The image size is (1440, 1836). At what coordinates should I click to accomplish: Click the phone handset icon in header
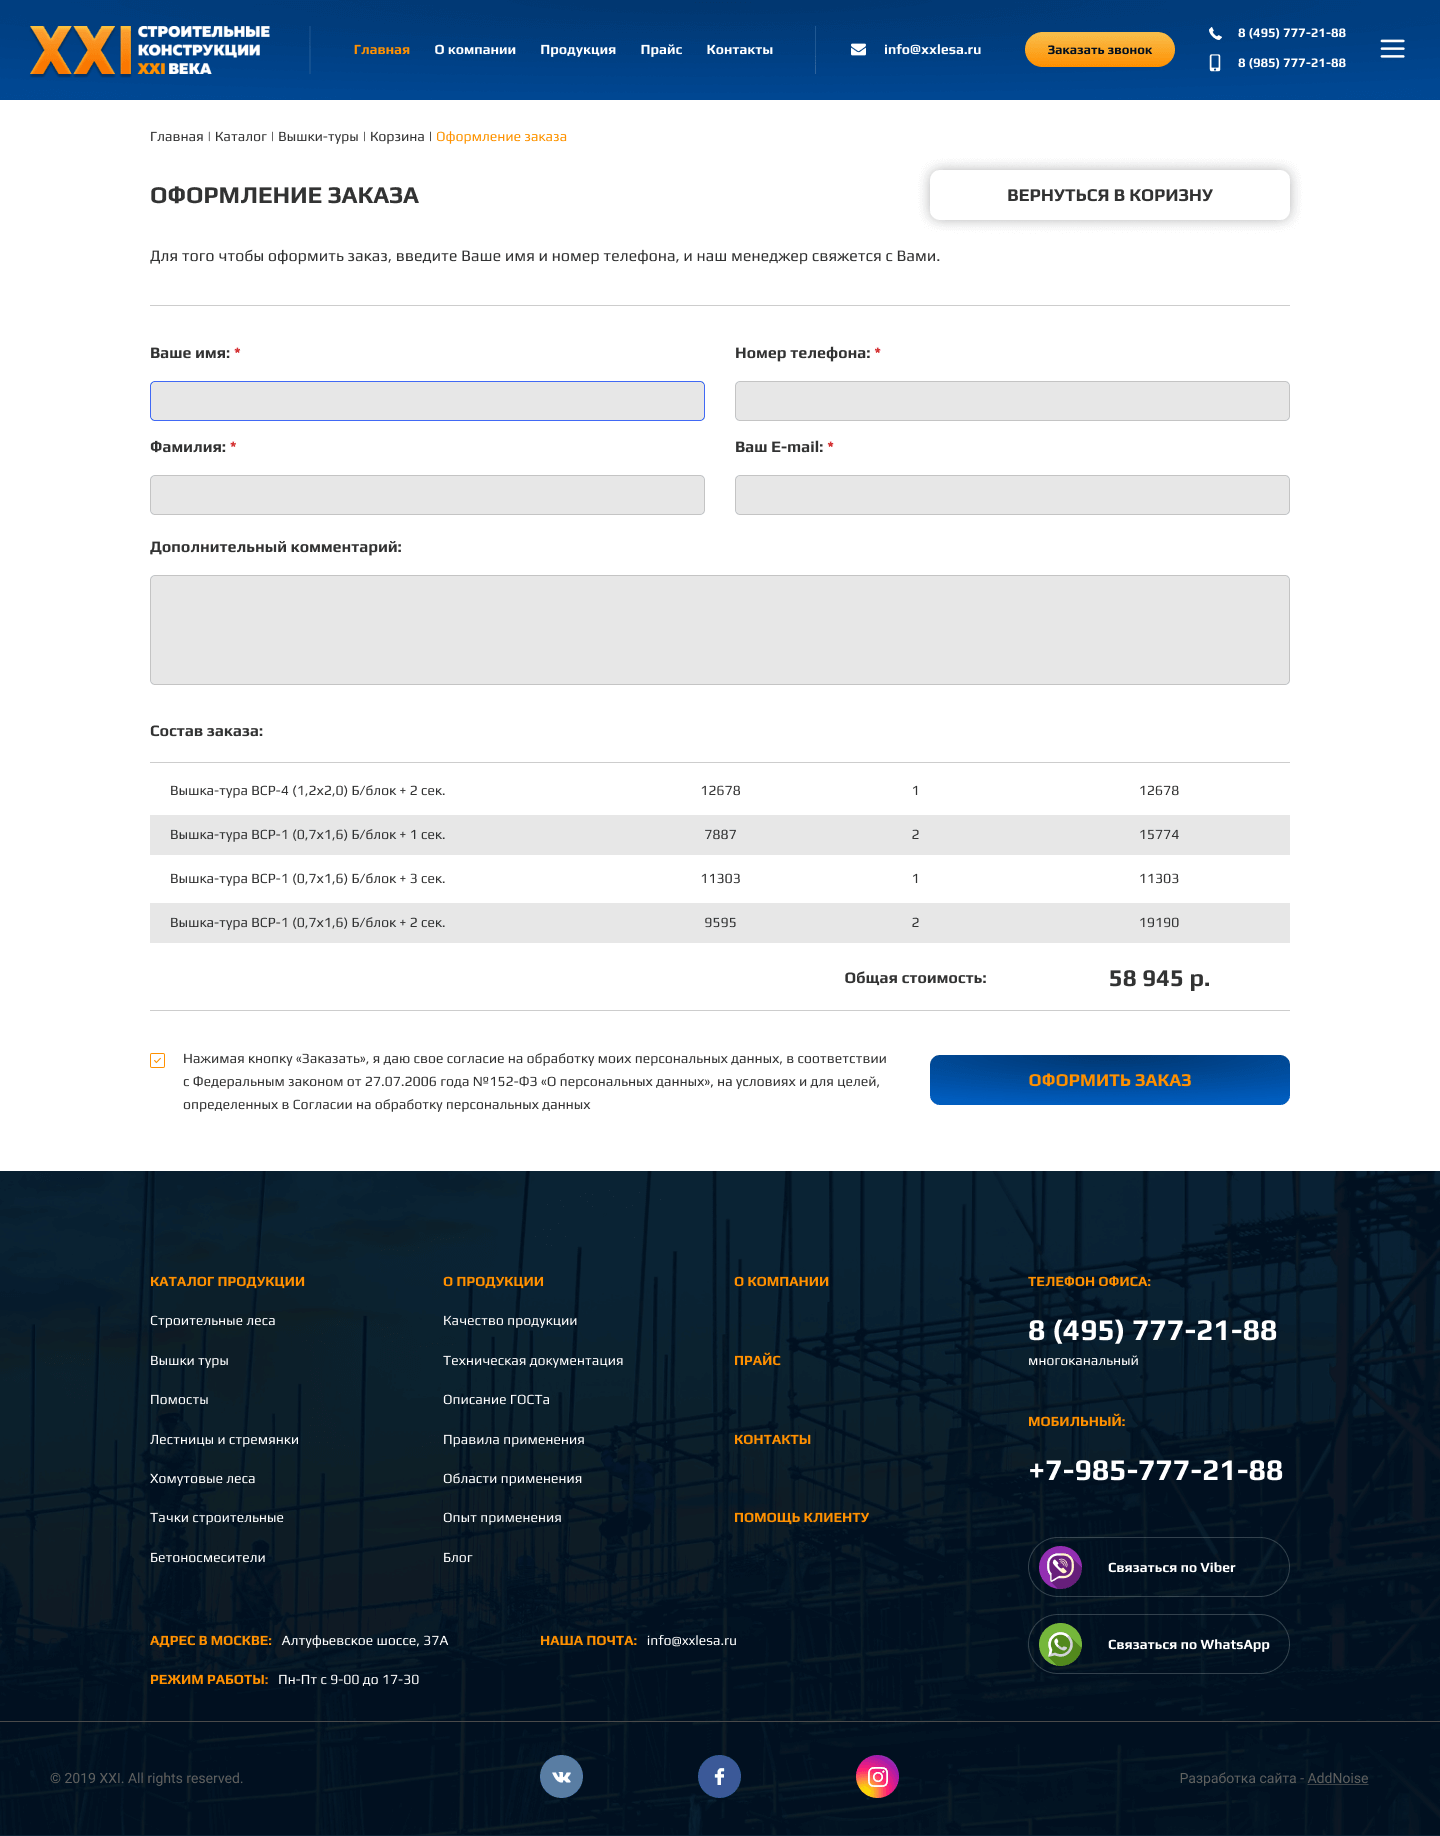[x=1215, y=33]
